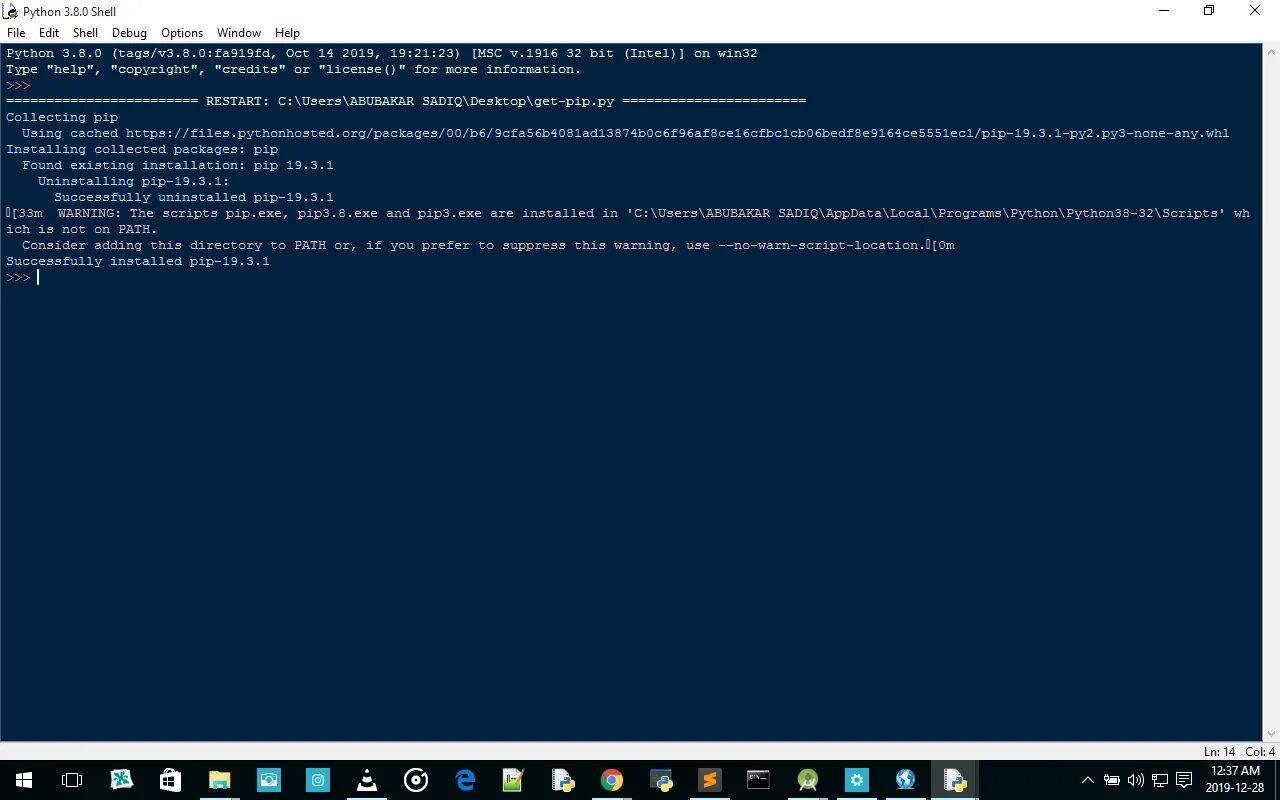Click 'Installing collected packages: pip' line
1280x800 pixels.
(142, 149)
